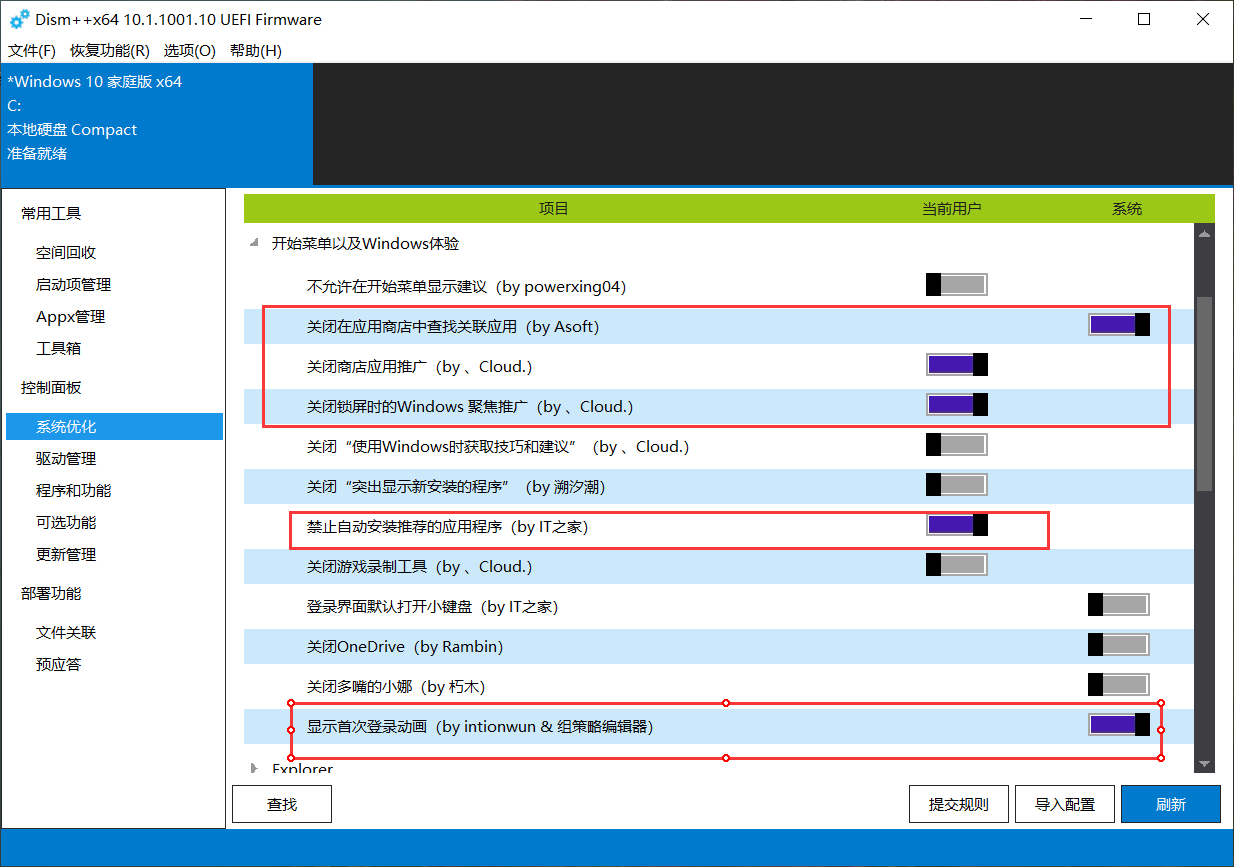Click the 系统 column header
The image size is (1234, 867).
click(1127, 209)
